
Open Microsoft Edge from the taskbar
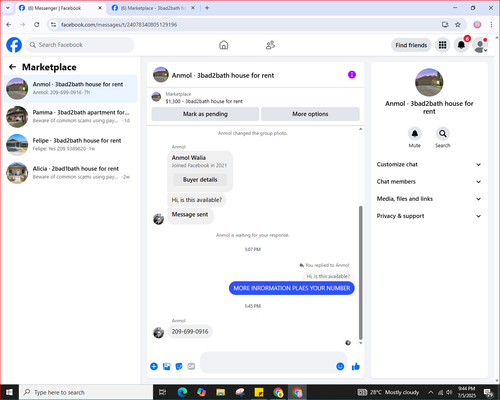point(182,392)
